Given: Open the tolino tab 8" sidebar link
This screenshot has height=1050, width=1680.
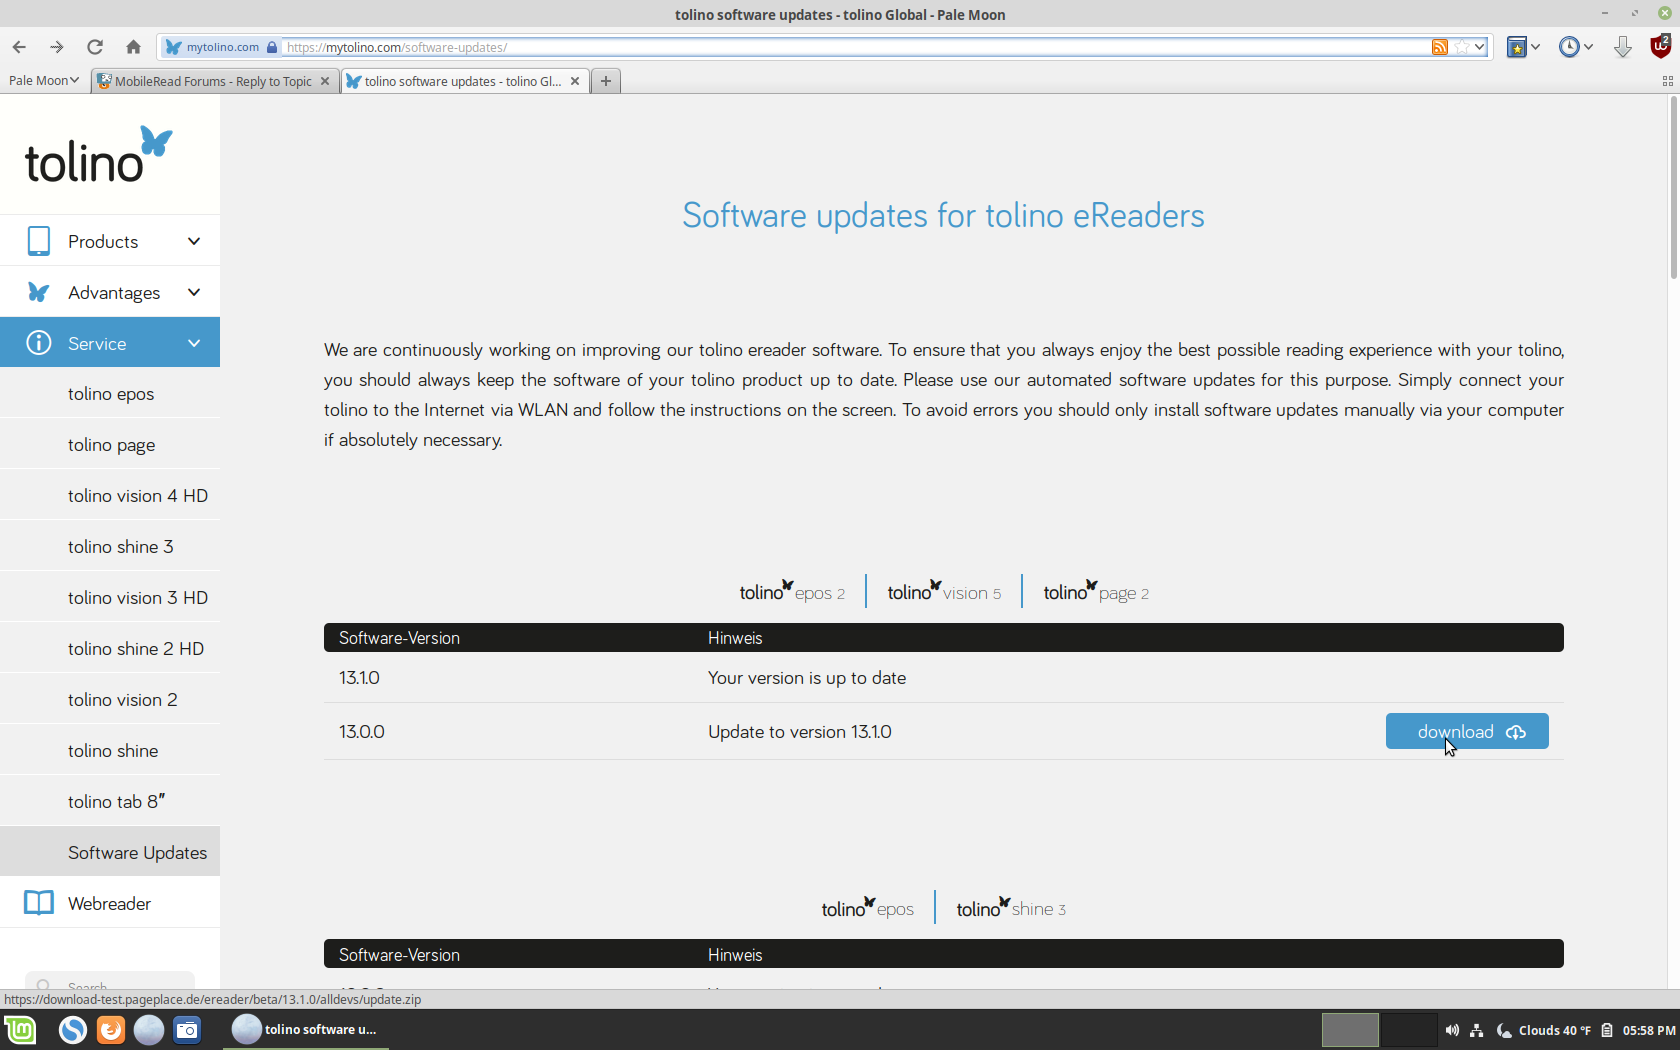Looking at the screenshot, I should click(x=116, y=802).
